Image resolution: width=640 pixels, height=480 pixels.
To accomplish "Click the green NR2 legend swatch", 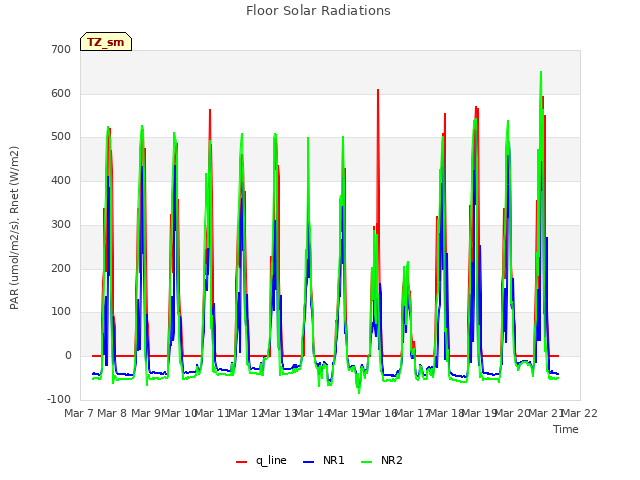I will click(x=367, y=462).
